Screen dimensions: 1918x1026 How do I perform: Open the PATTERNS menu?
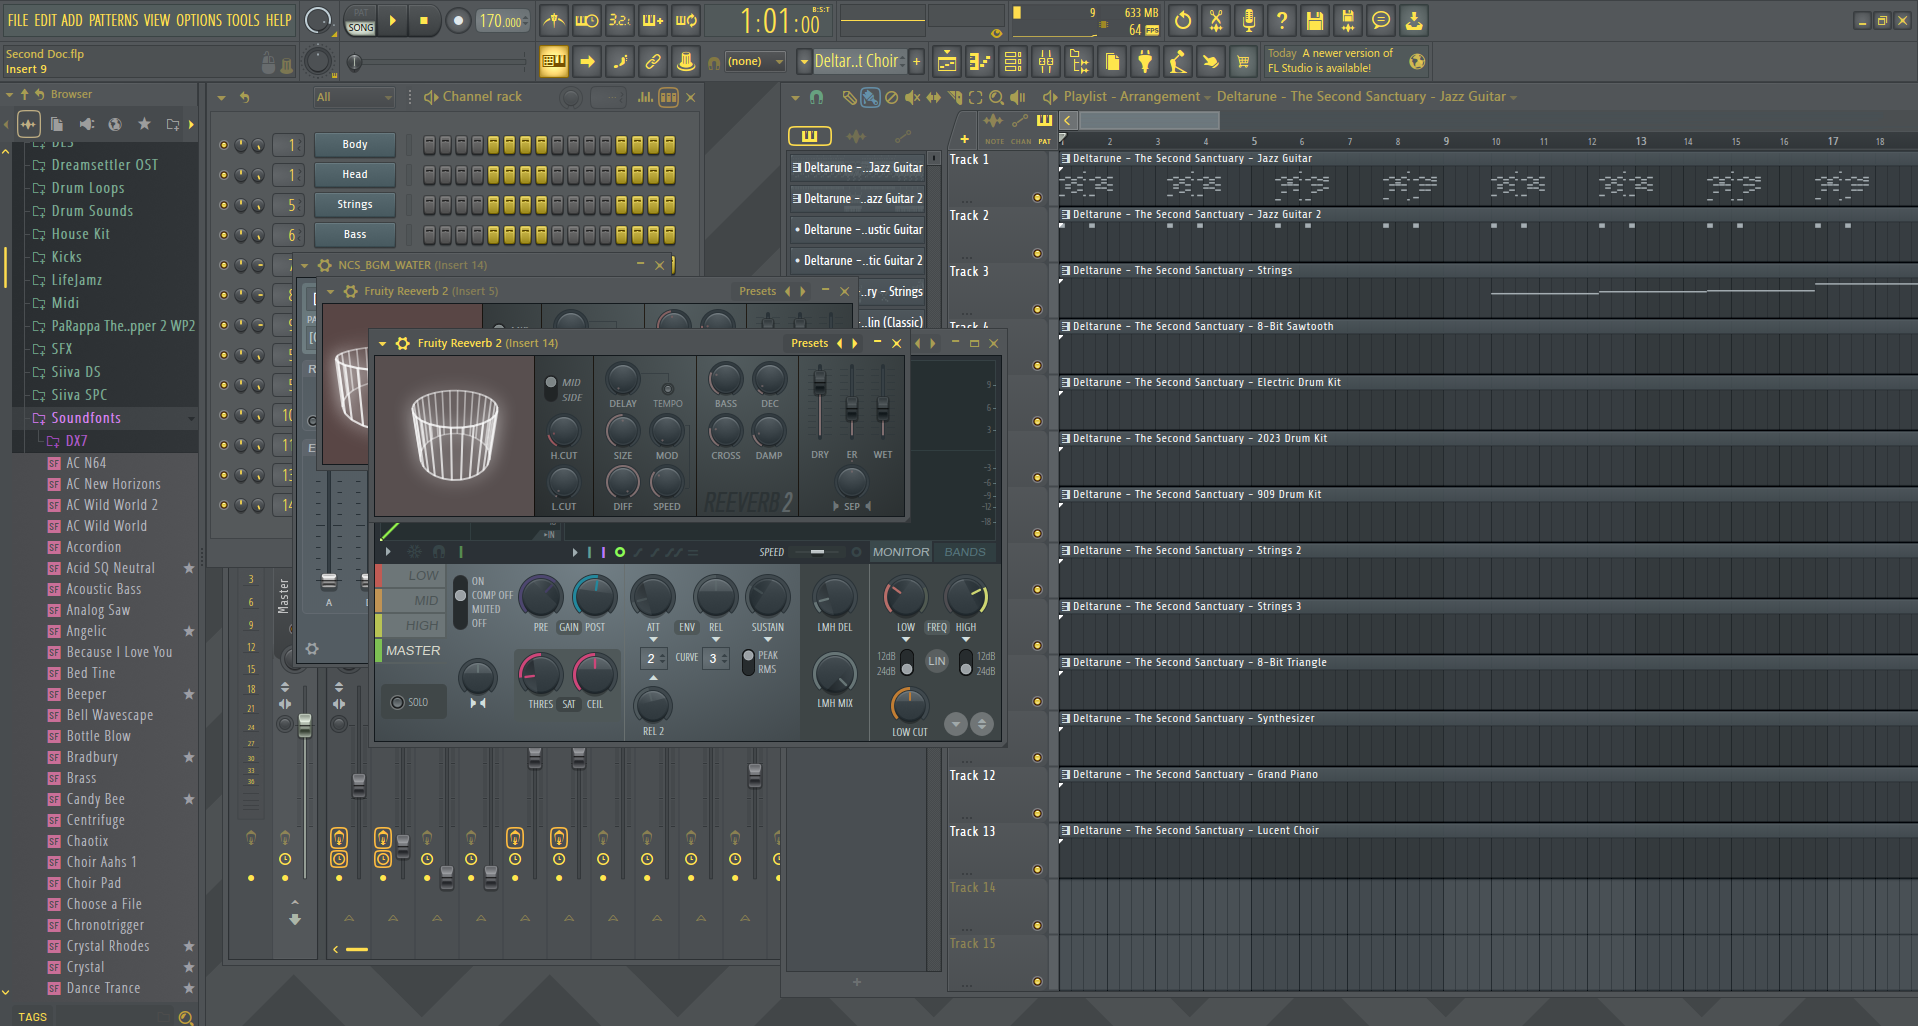click(113, 20)
